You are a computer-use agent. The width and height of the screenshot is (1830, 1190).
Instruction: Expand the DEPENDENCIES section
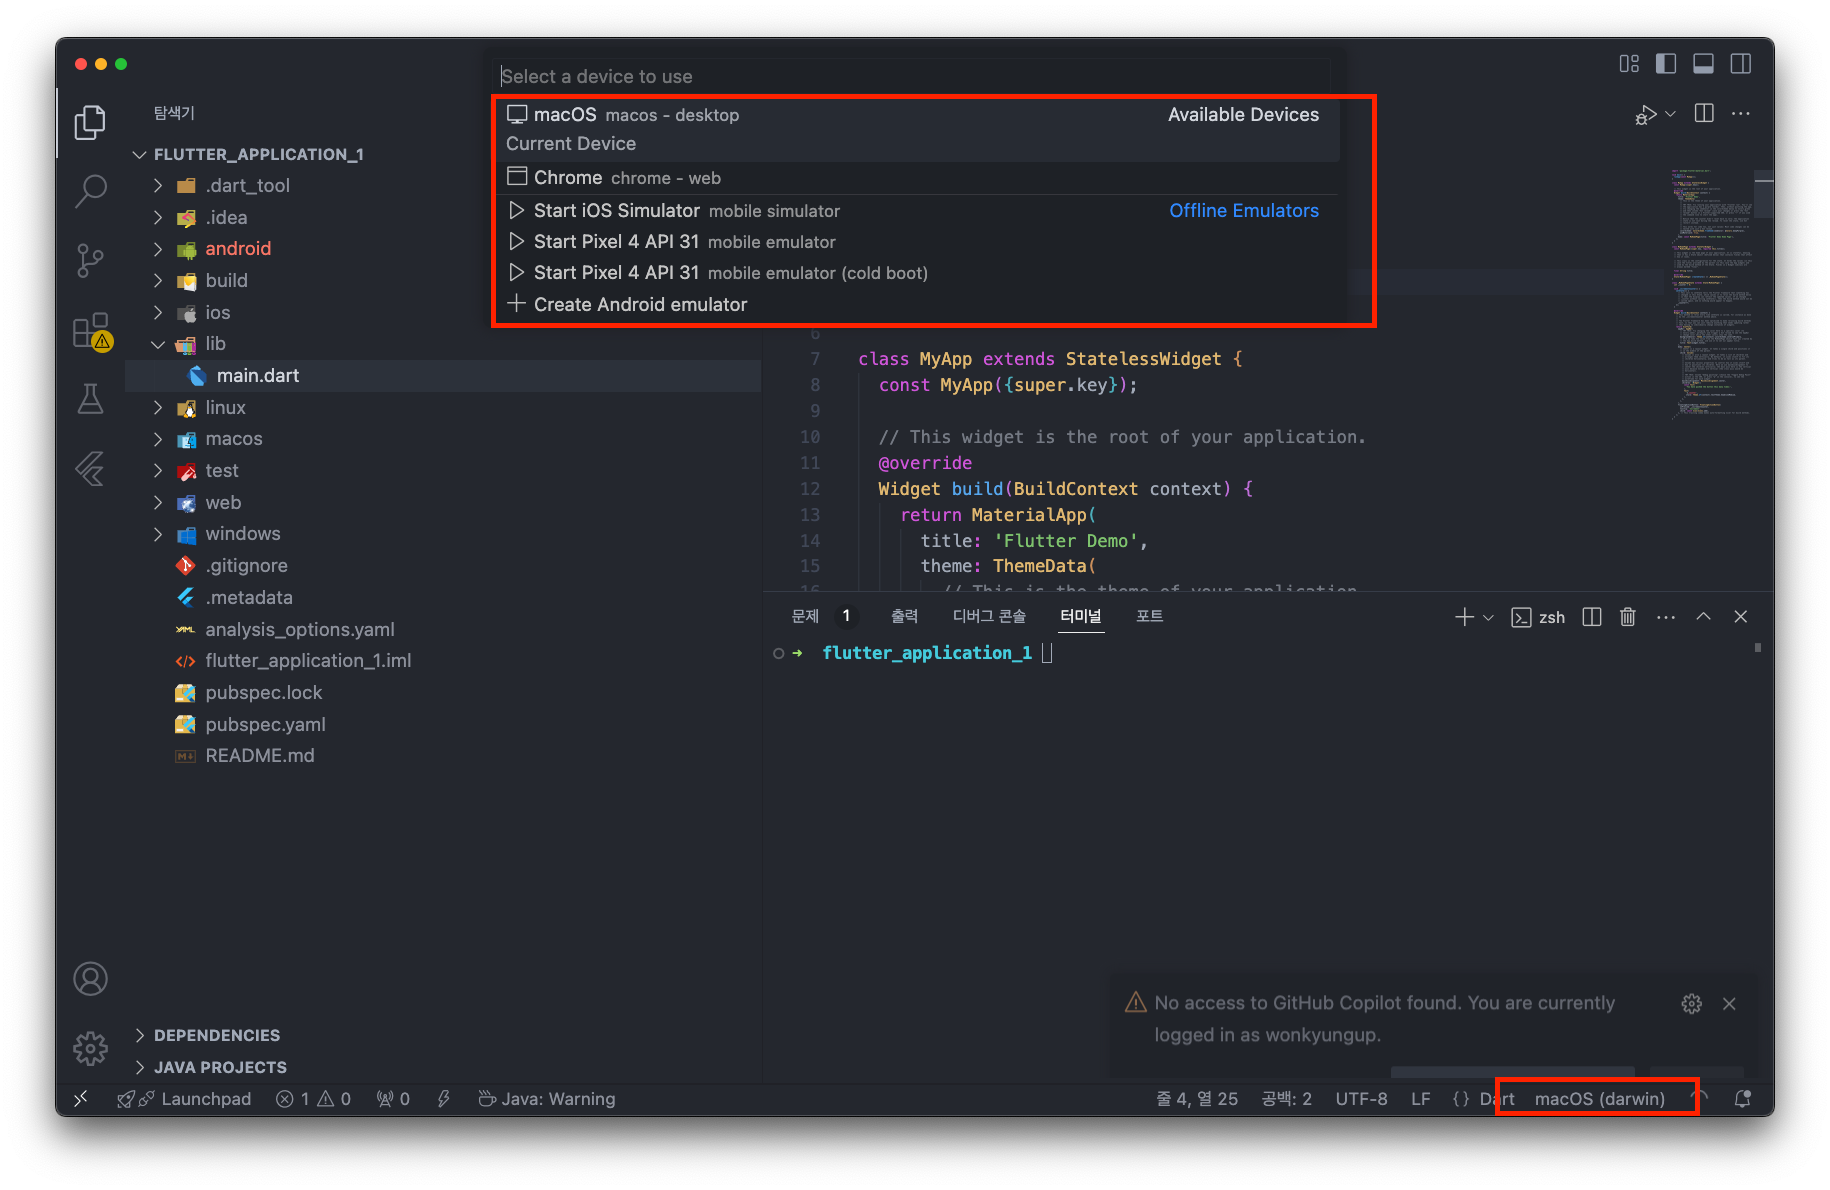click(x=217, y=1035)
